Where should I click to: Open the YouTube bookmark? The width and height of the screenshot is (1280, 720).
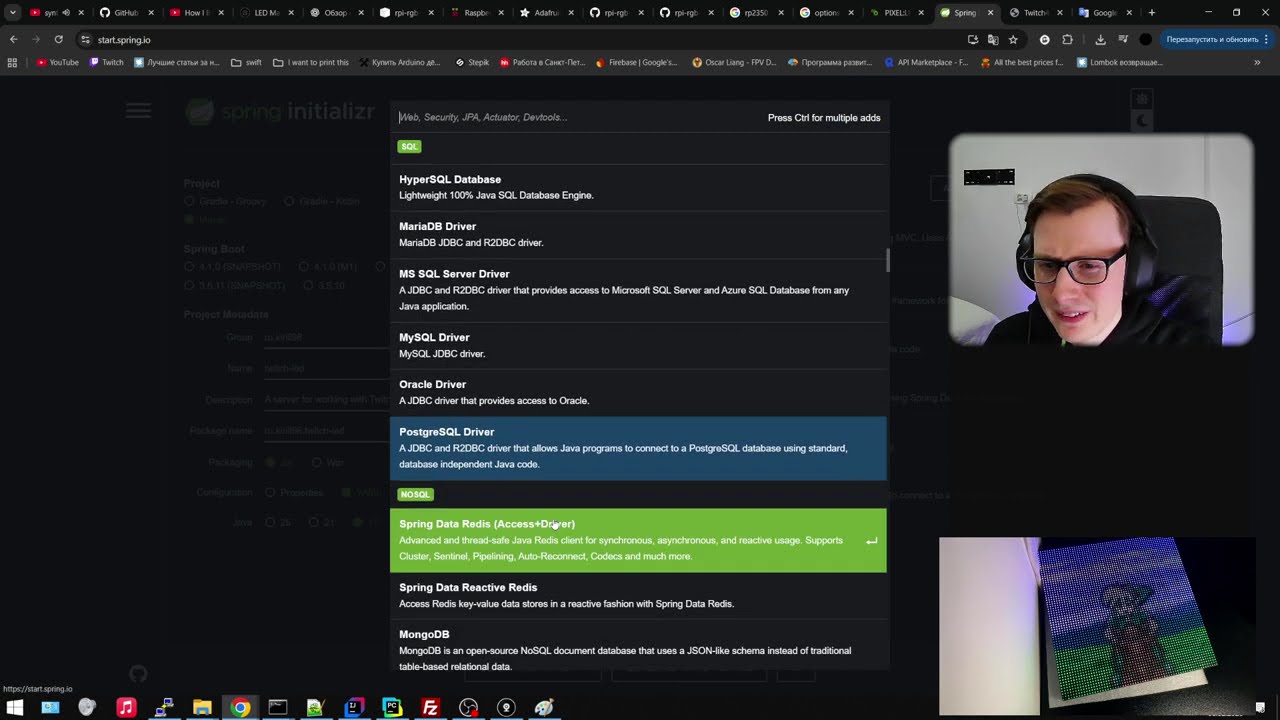57,62
